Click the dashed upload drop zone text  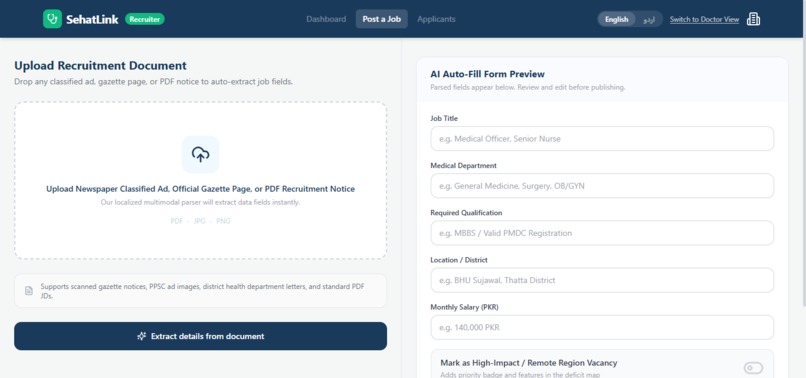click(x=200, y=189)
